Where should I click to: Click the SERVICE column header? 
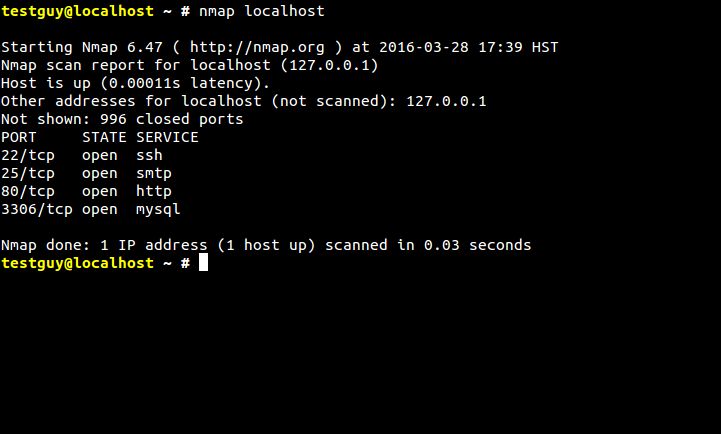167,137
